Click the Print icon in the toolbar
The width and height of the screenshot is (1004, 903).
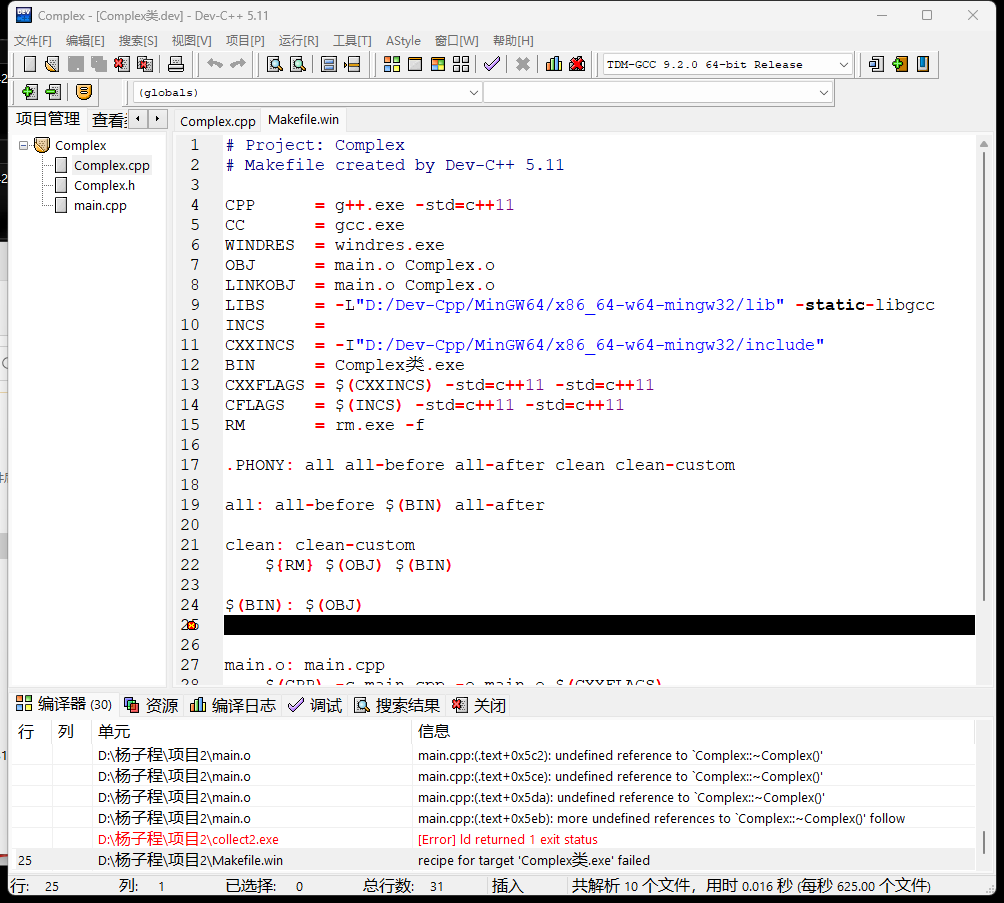[x=176, y=65]
